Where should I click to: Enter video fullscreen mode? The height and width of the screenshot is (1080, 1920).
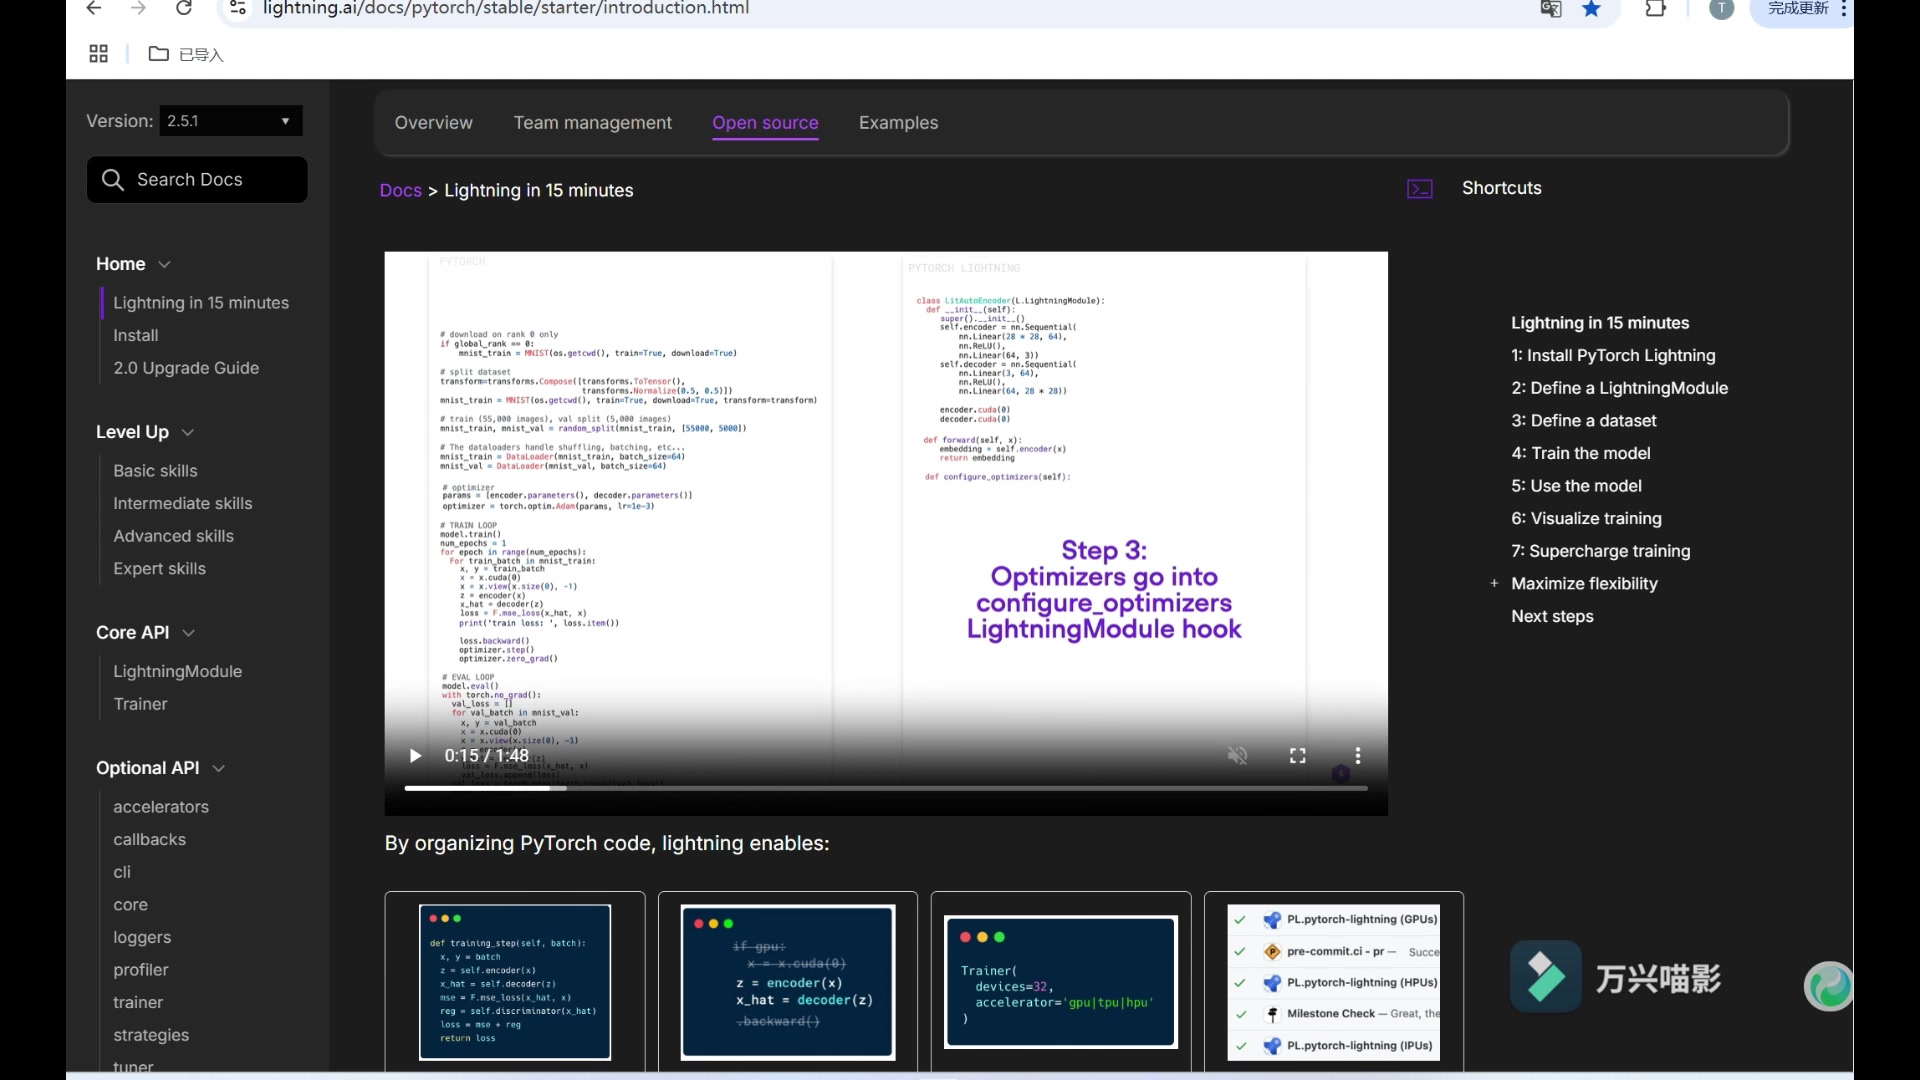(x=1298, y=756)
